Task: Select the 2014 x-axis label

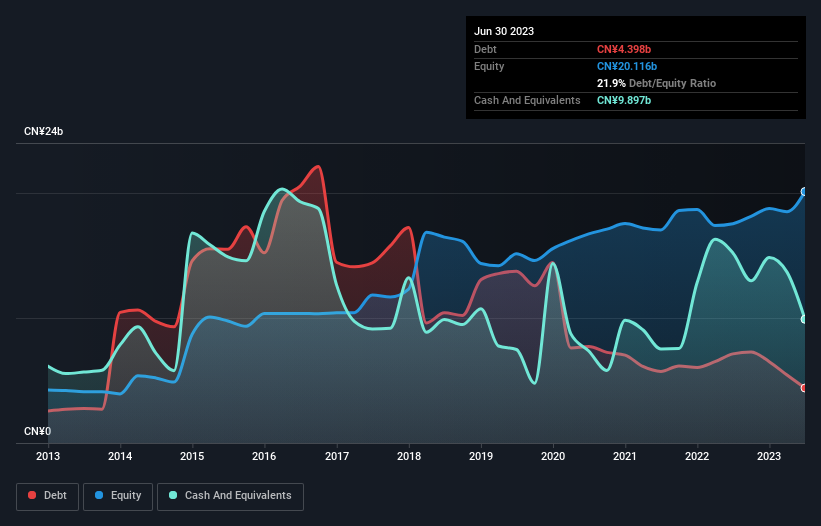Action: coord(120,456)
